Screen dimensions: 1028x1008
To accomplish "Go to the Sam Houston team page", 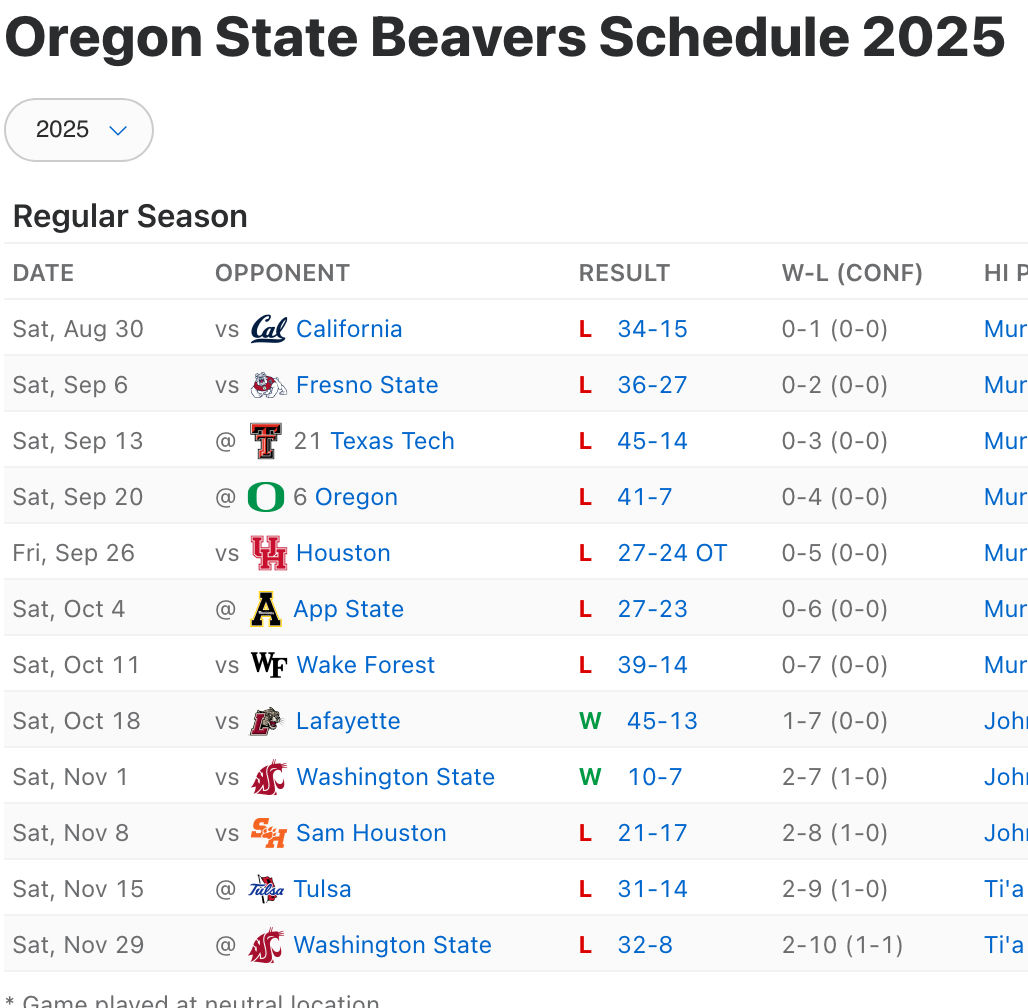I will click(x=371, y=833).
